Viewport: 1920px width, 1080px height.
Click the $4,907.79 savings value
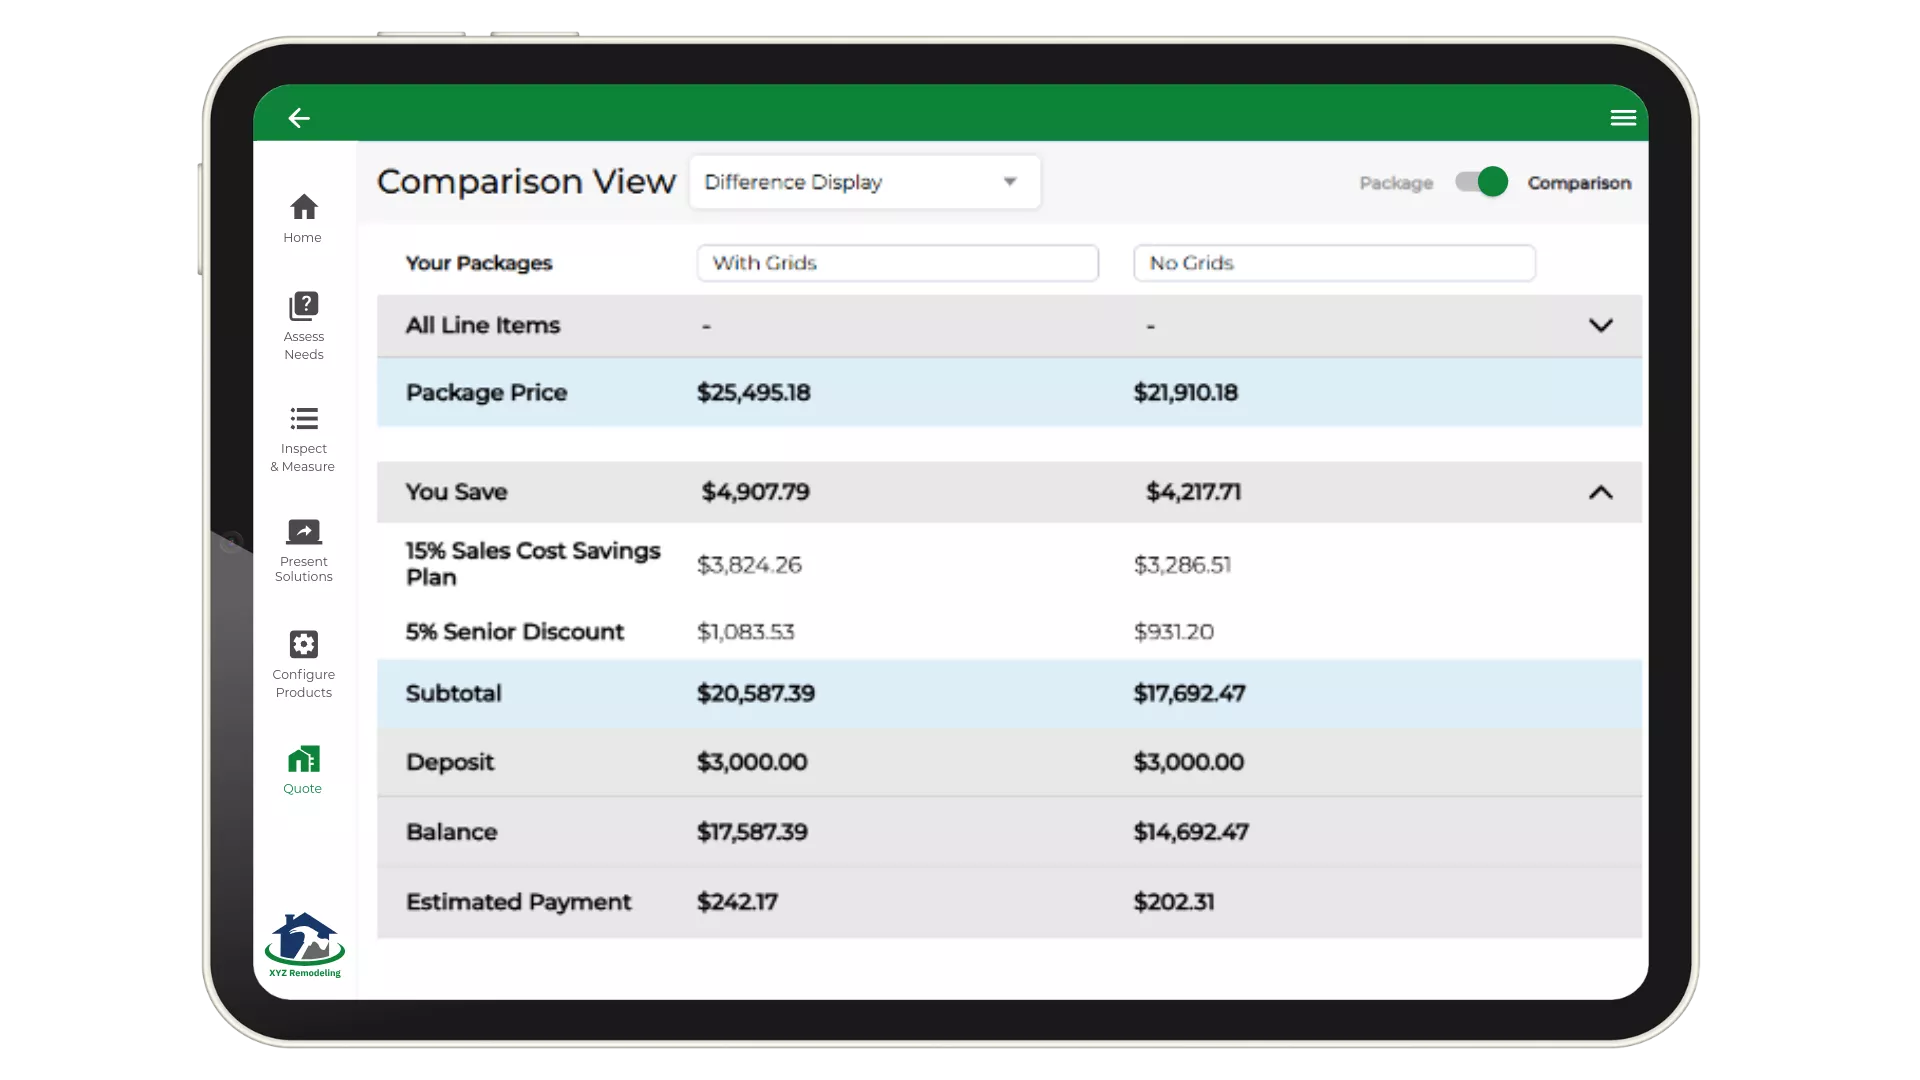point(756,492)
